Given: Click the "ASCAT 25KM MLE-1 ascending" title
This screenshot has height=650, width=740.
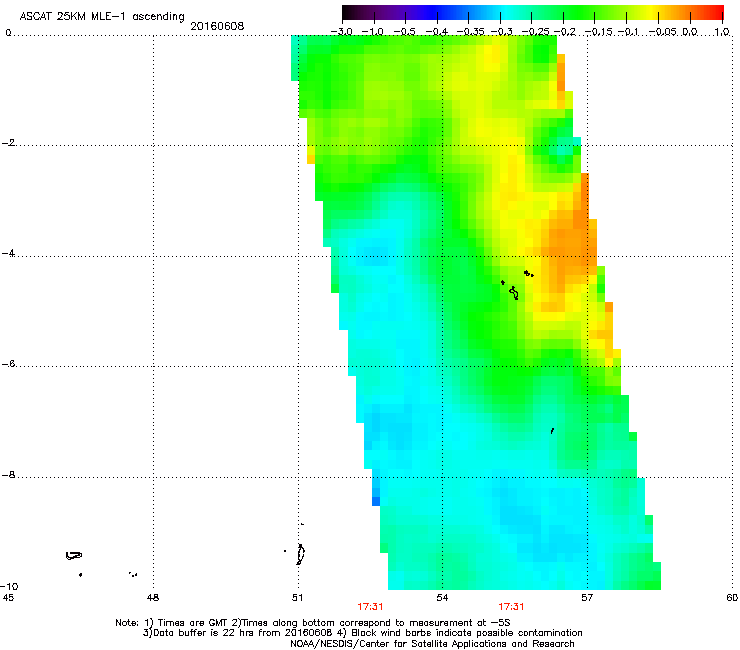Looking at the screenshot, I should click(x=102, y=16).
